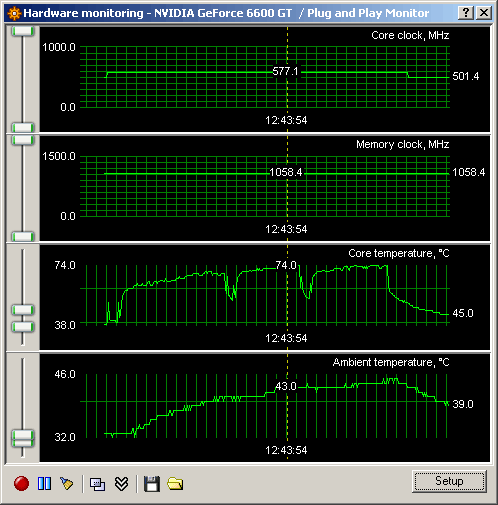Click the Core temperature graph's upper slider handle
The width and height of the screenshot is (498, 505).
23,310
